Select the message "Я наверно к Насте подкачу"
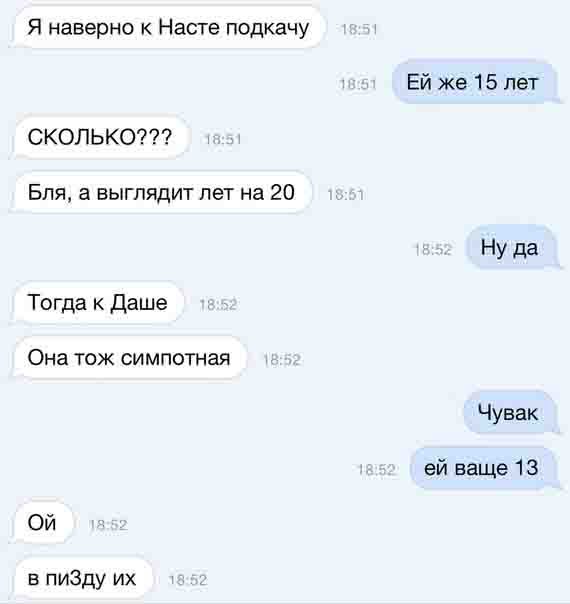 point(168,28)
